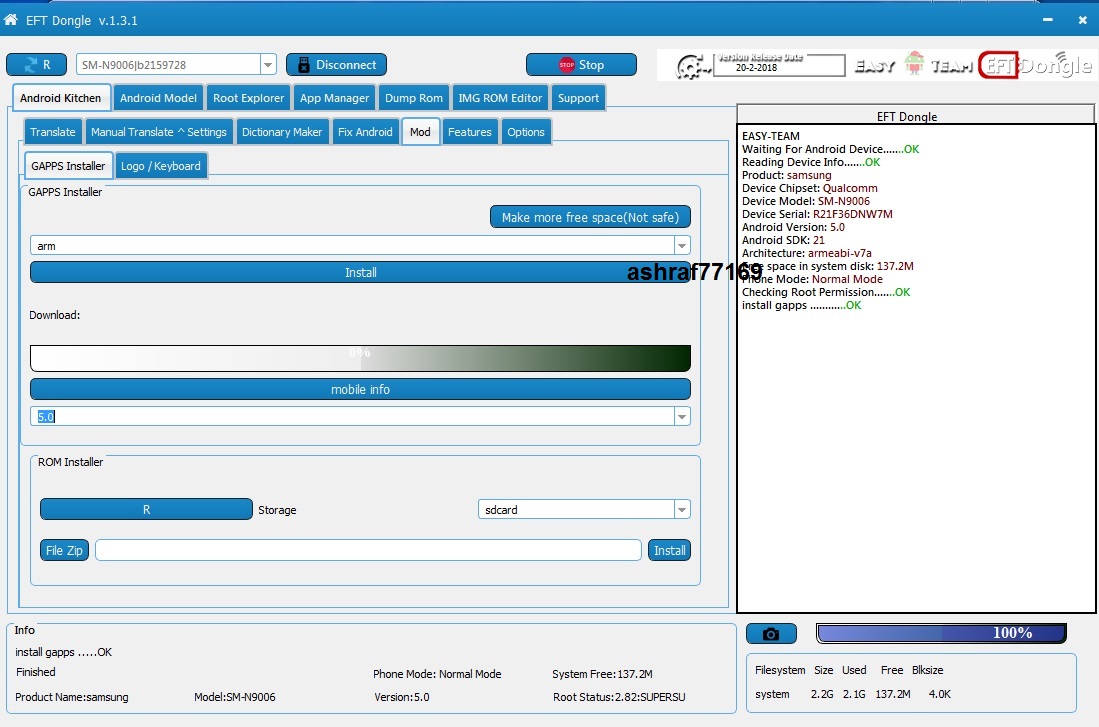Switch to the Android Kitchen tab
Viewport: 1099px width, 727px height.
click(x=61, y=98)
